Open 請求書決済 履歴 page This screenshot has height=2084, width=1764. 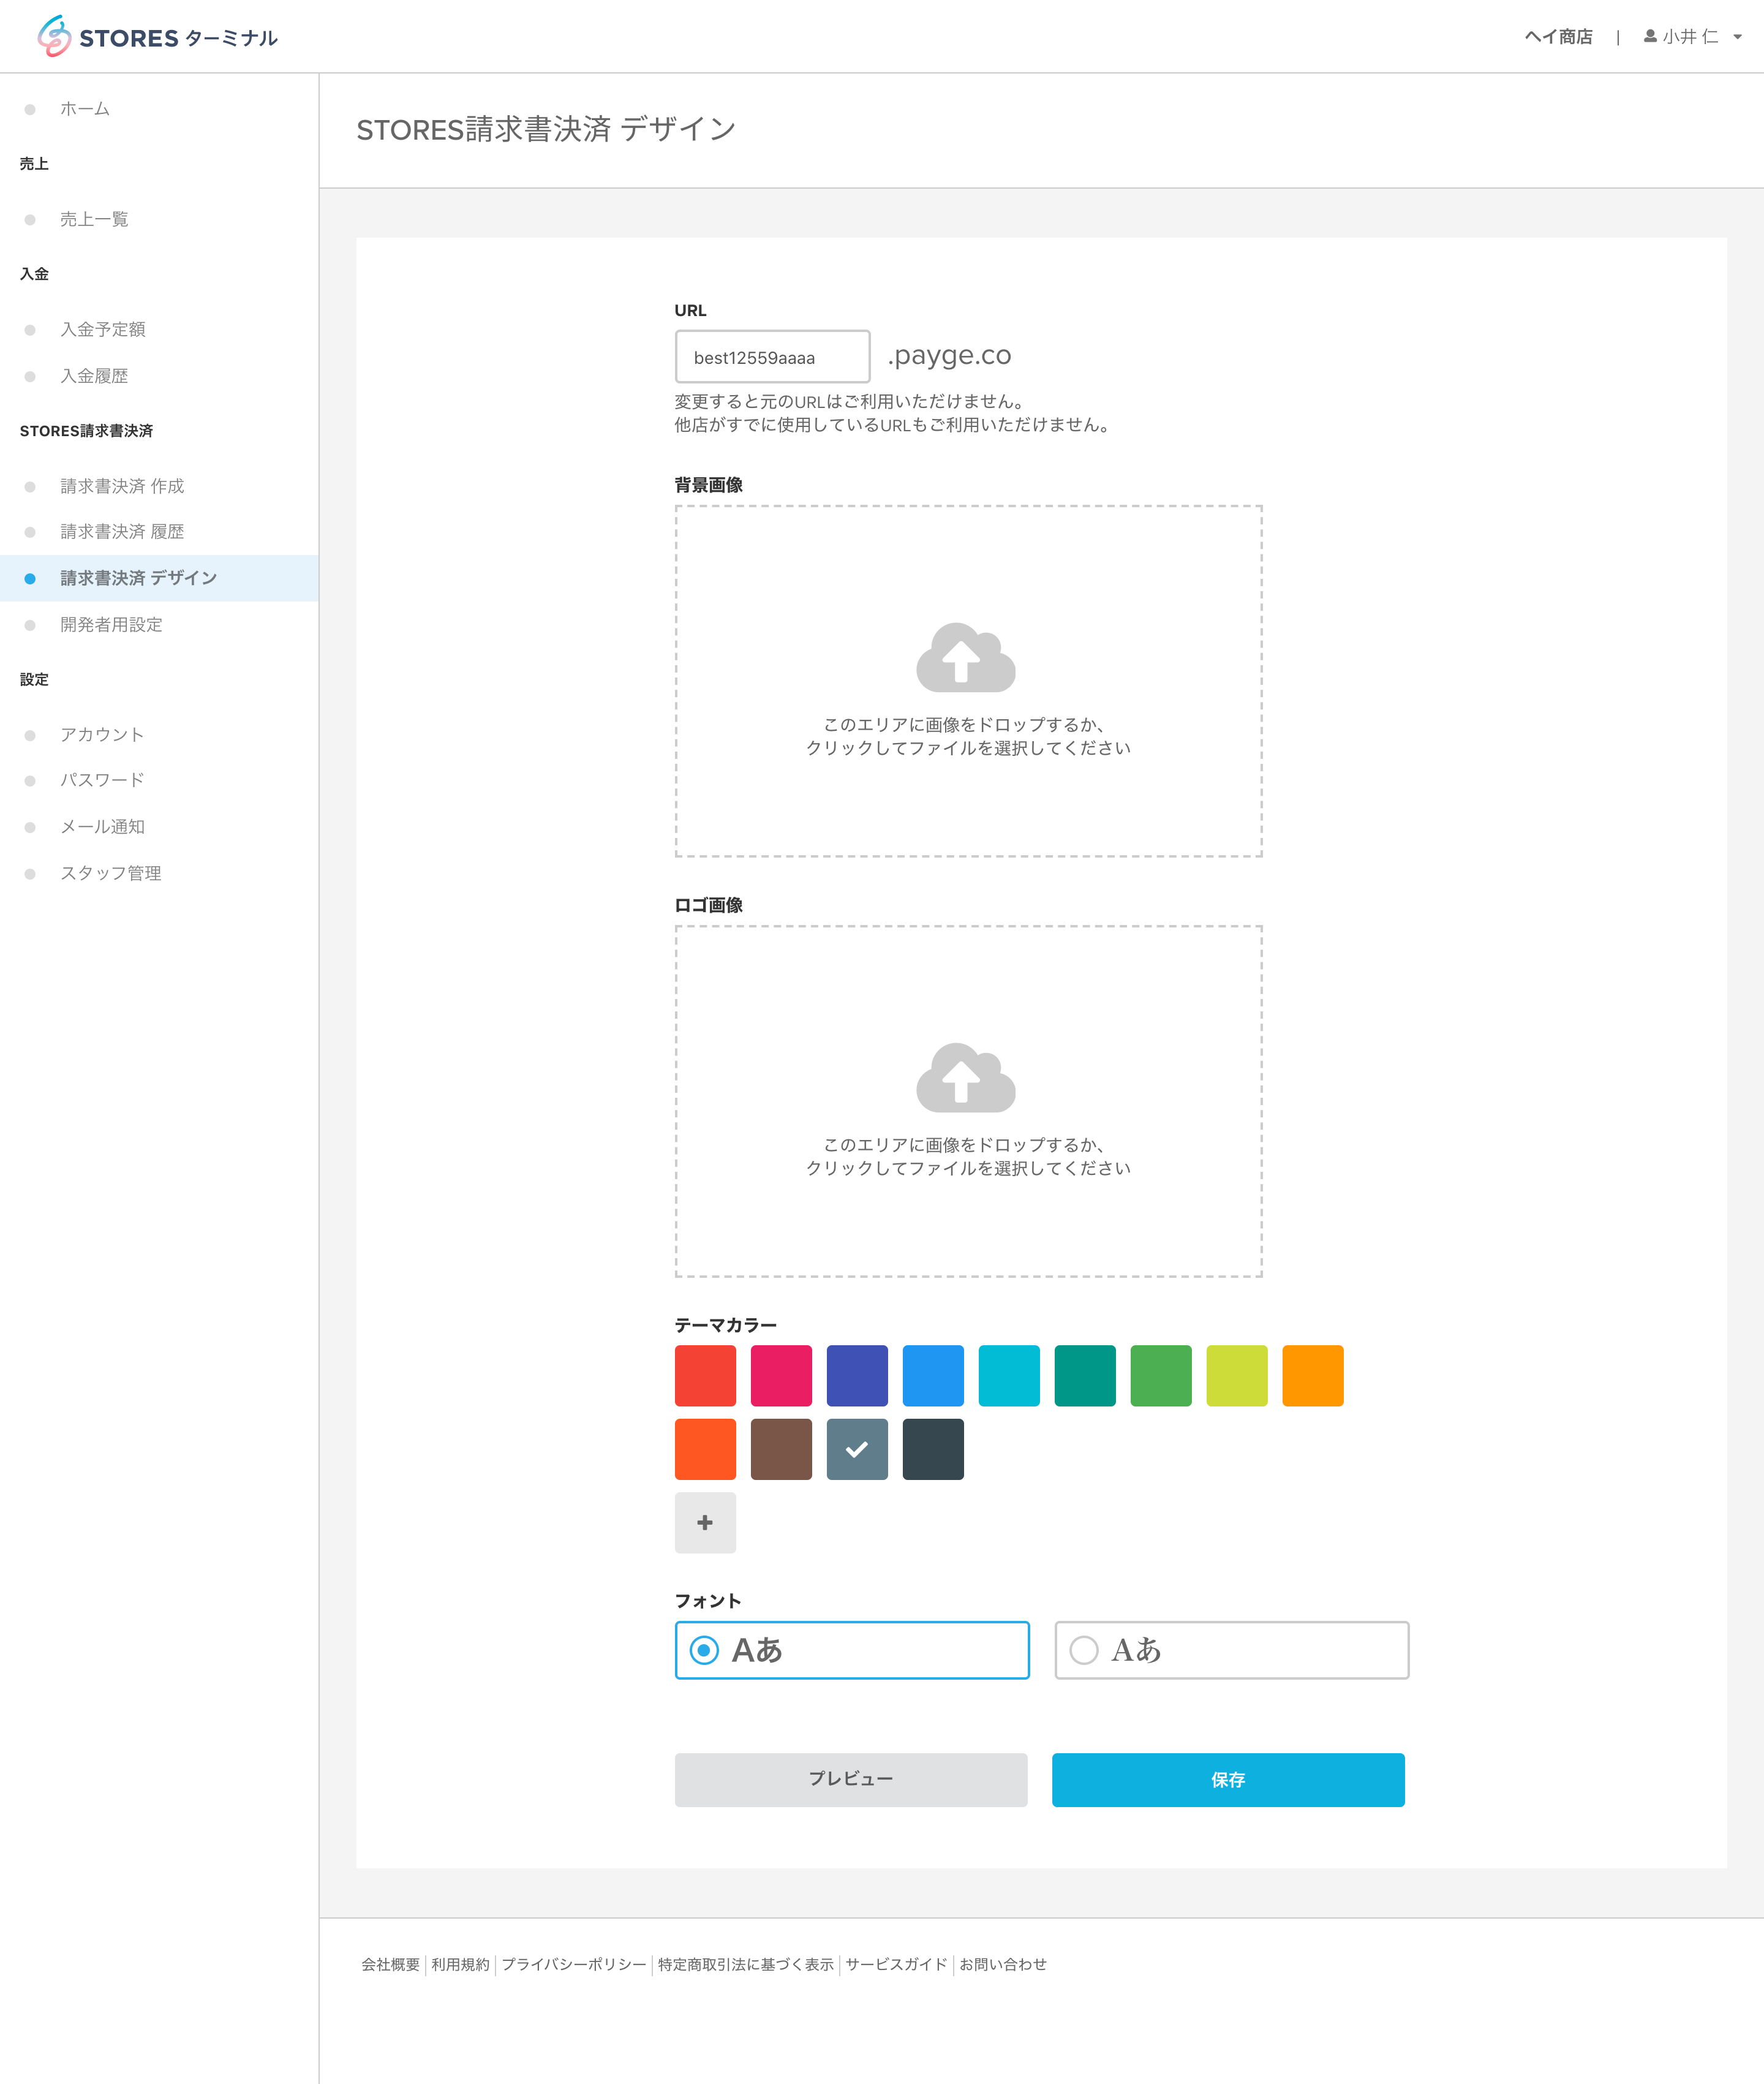122,531
